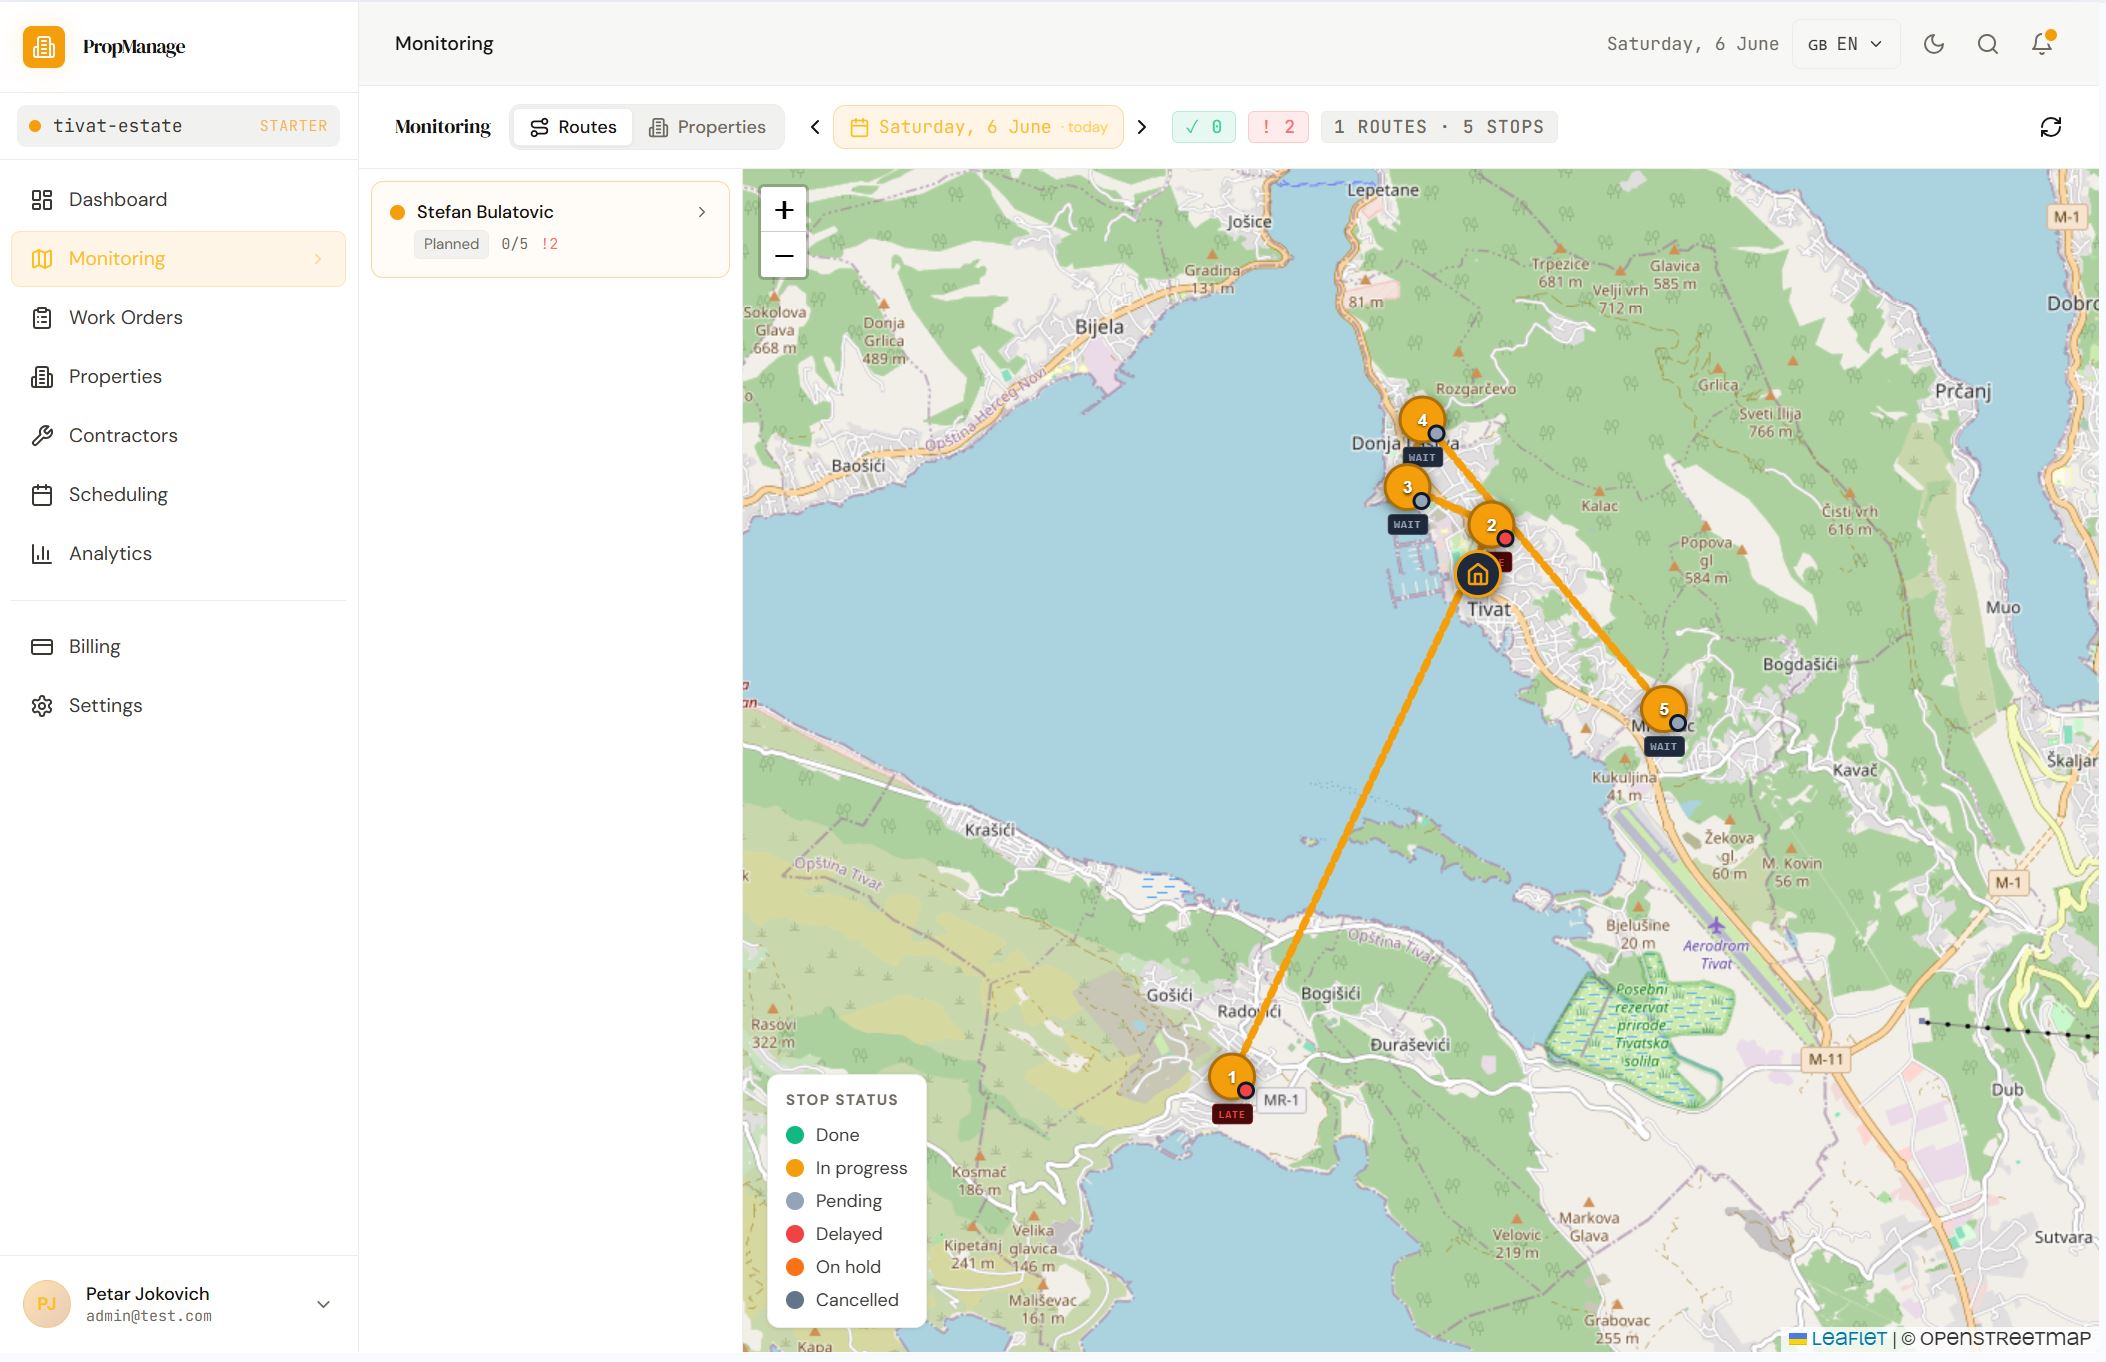Switch to the Routes tab
The image size is (2106, 1362).
click(573, 127)
